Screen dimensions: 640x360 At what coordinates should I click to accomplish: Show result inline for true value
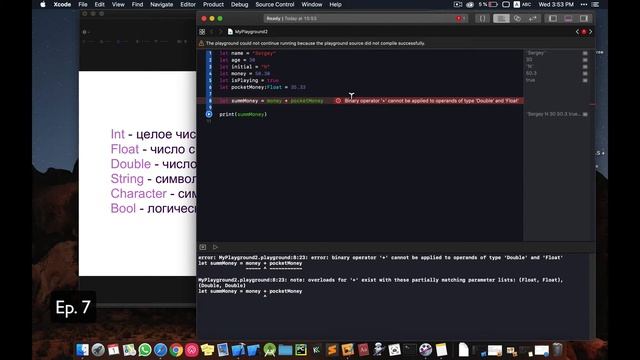pos(585,80)
